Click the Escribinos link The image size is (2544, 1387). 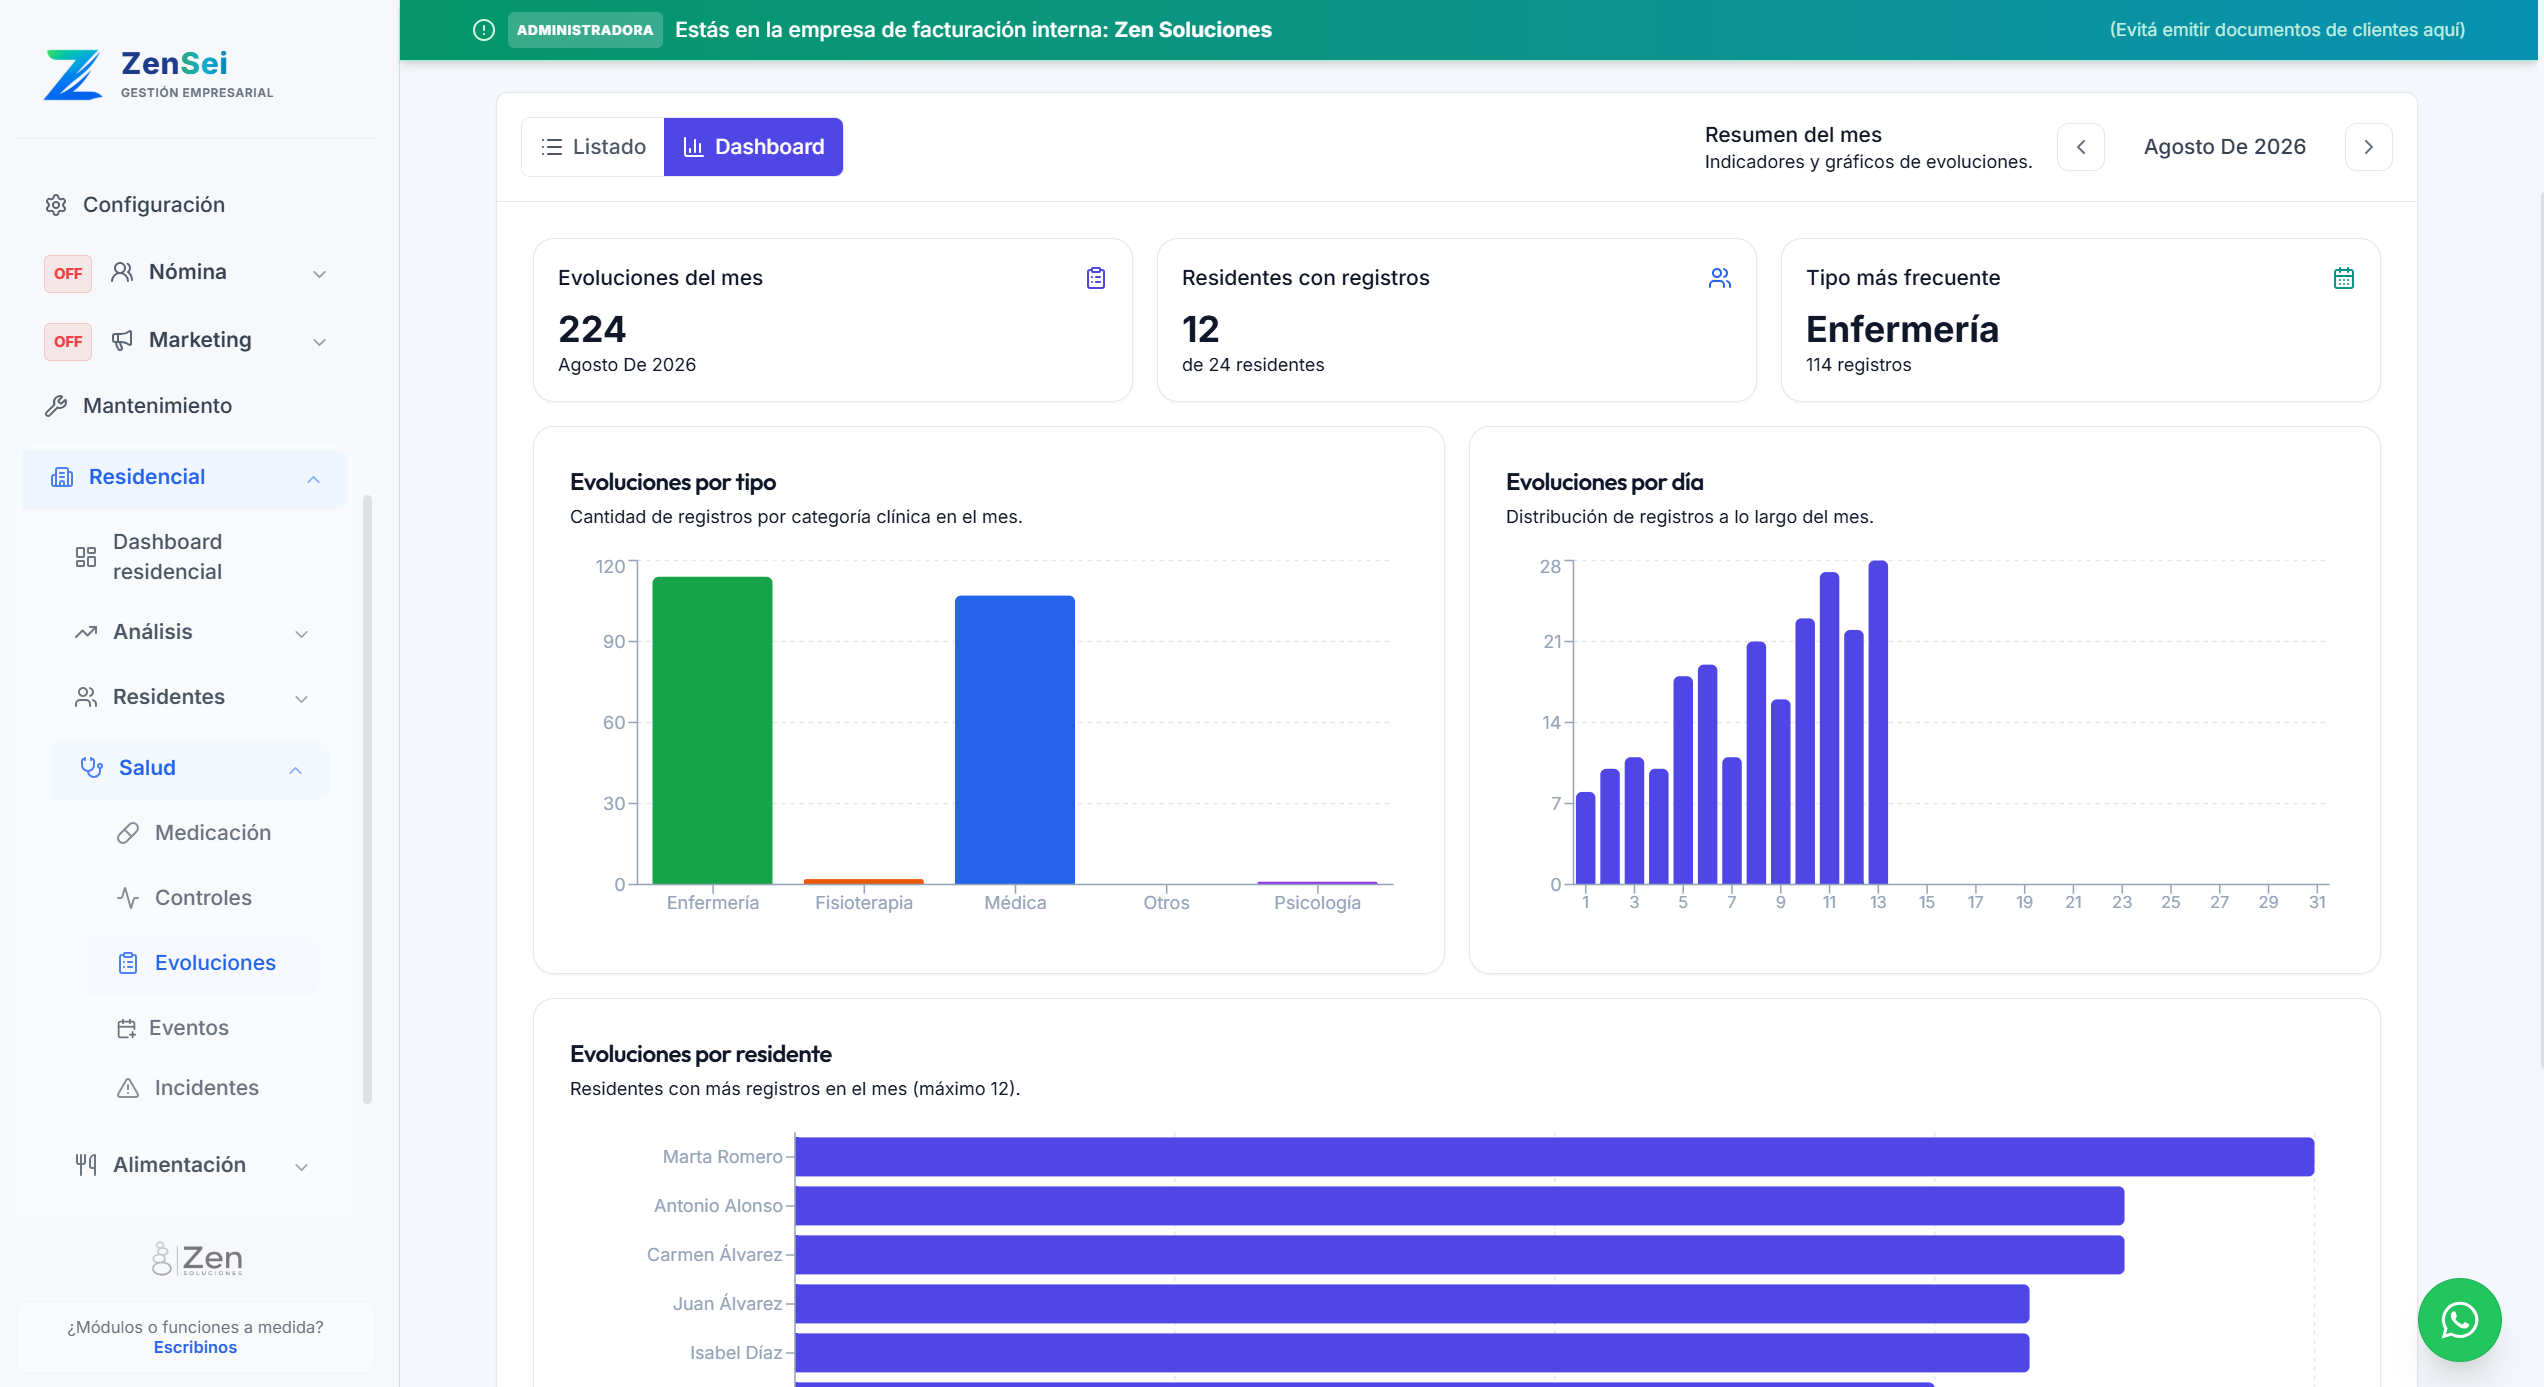[x=195, y=1348]
